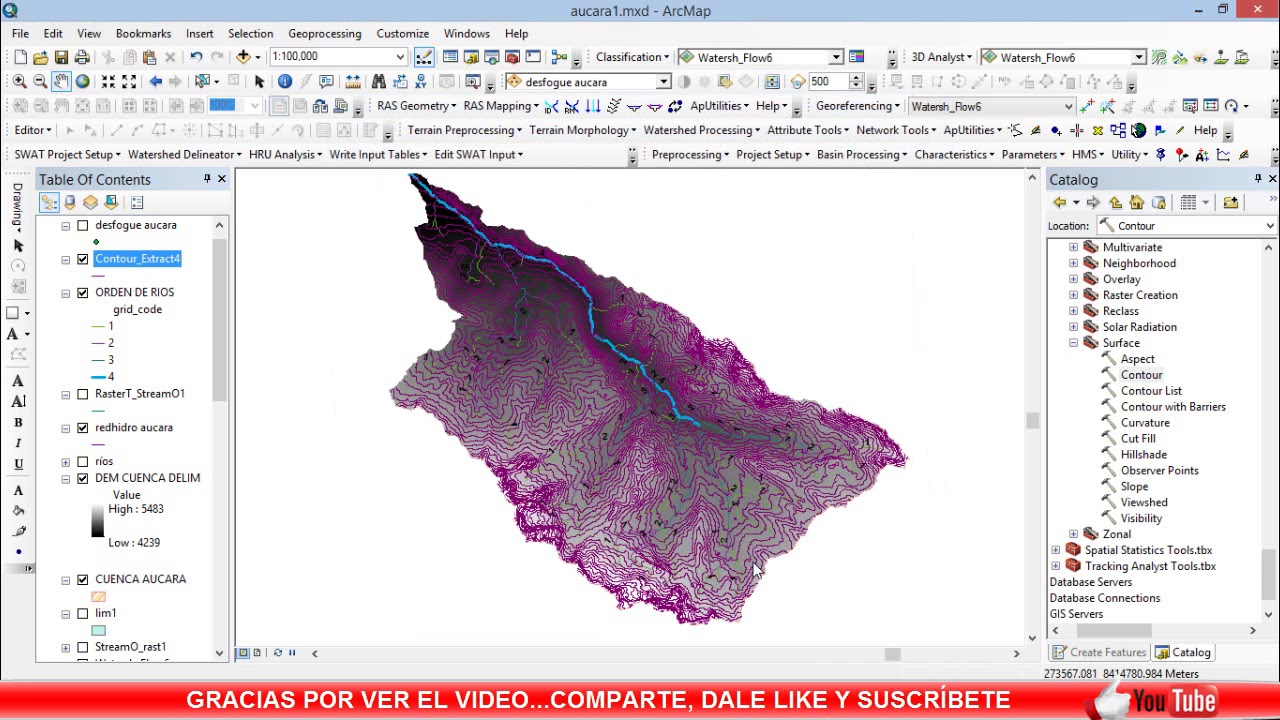This screenshot has width=1280, height=720.
Task: Expand the ríos layer in Table Of Contents
Action: click(66, 462)
